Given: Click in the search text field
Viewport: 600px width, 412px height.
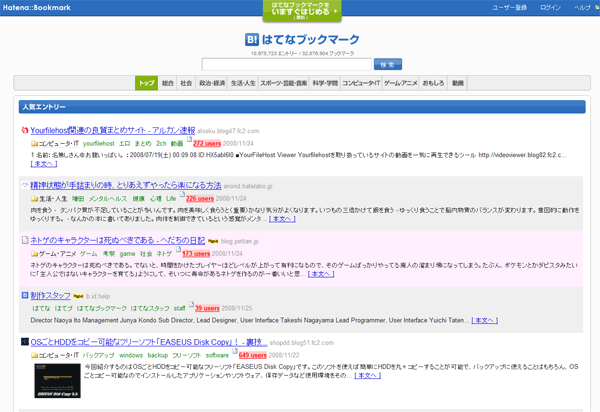Looking at the screenshot, I should click(x=287, y=64).
